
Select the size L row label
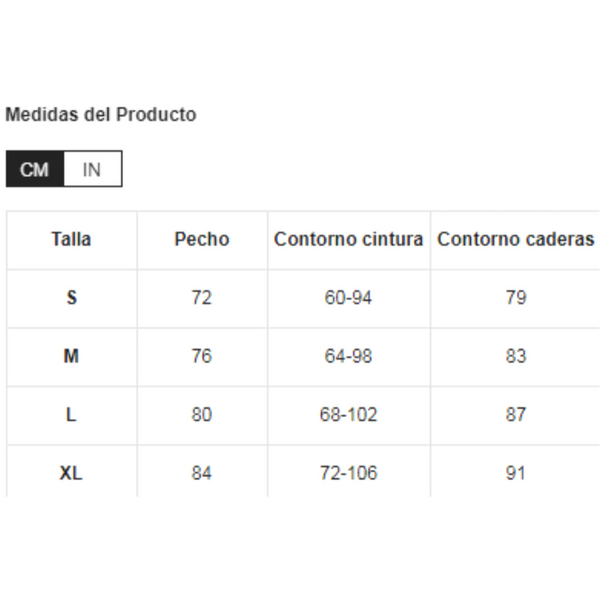tap(71, 414)
